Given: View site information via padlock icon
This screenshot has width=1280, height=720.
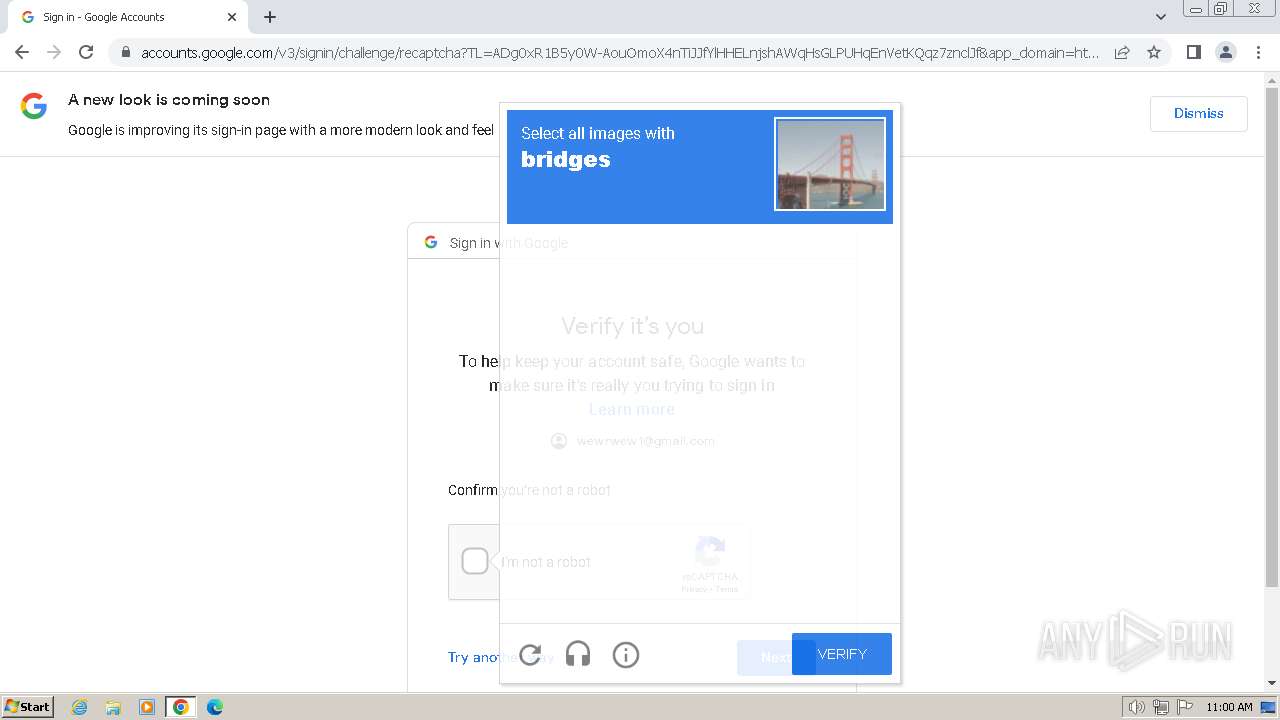Looking at the screenshot, I should pos(125,52).
